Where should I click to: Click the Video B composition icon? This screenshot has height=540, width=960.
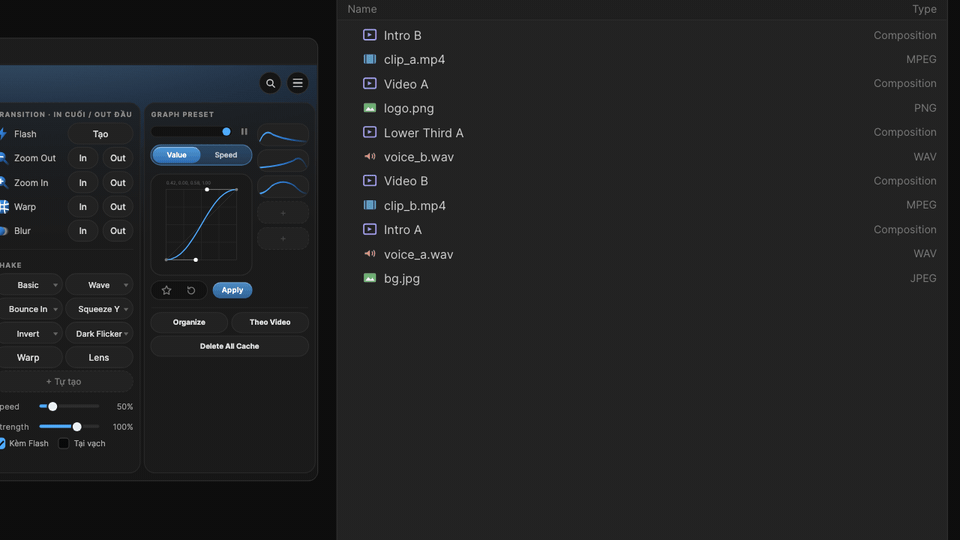point(369,181)
